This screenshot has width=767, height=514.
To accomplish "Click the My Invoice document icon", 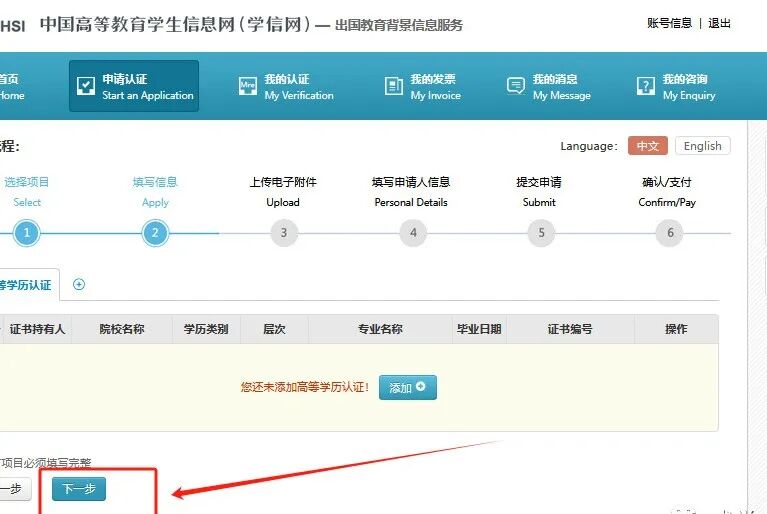I will 394,86.
